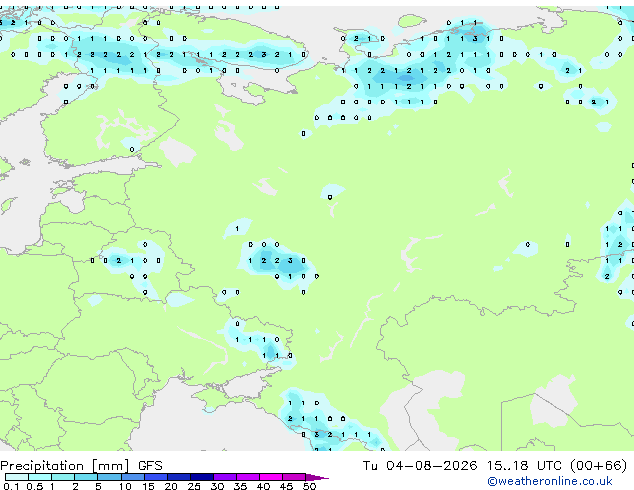Image resolution: width=634 pixels, height=490 pixels.
Task: Click the "GFS" model label
Action: click(150, 466)
